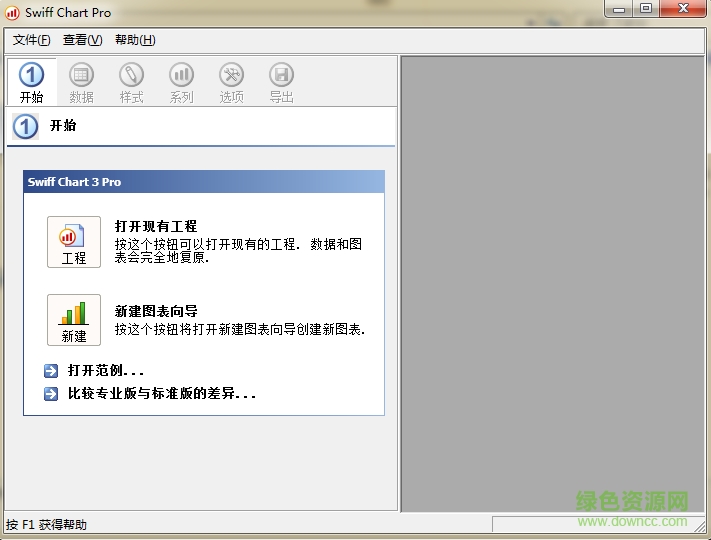Click the gray chart preview area
Screen dimensions: 711x540
(552, 284)
